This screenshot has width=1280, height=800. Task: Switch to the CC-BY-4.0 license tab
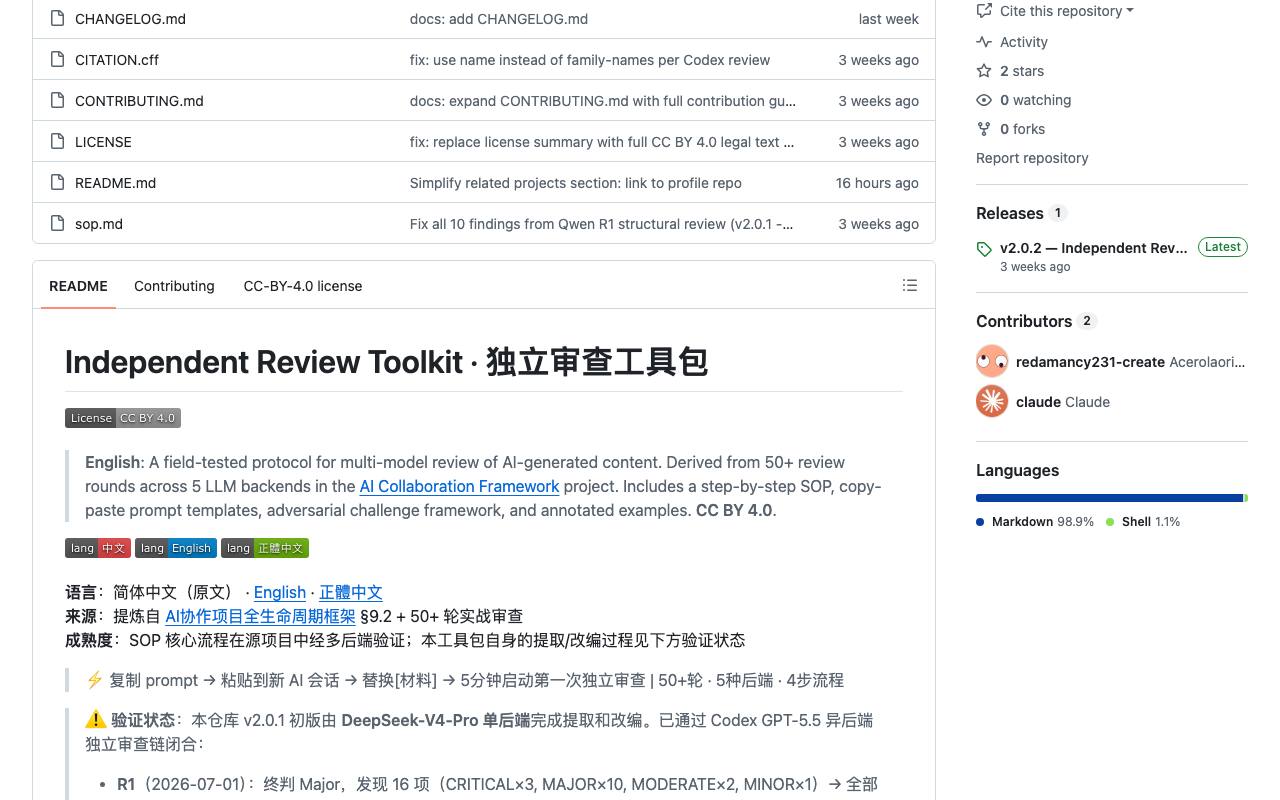pyautogui.click(x=303, y=286)
